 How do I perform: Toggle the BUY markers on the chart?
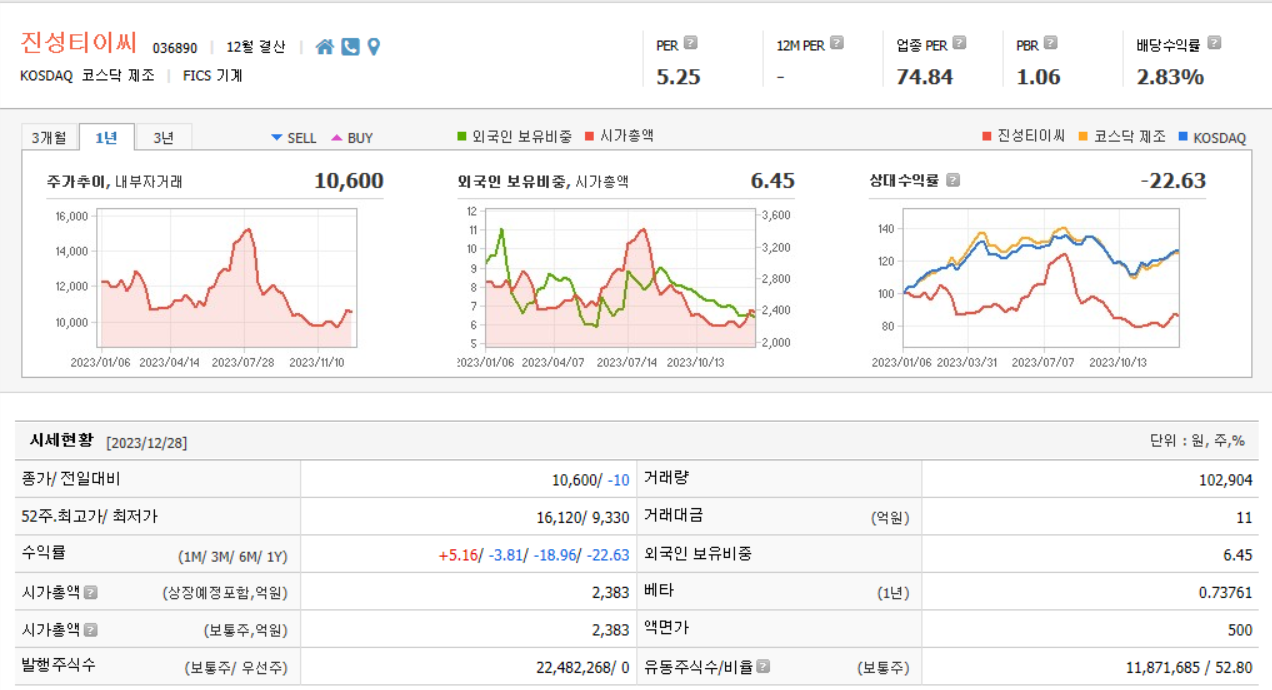(348, 137)
